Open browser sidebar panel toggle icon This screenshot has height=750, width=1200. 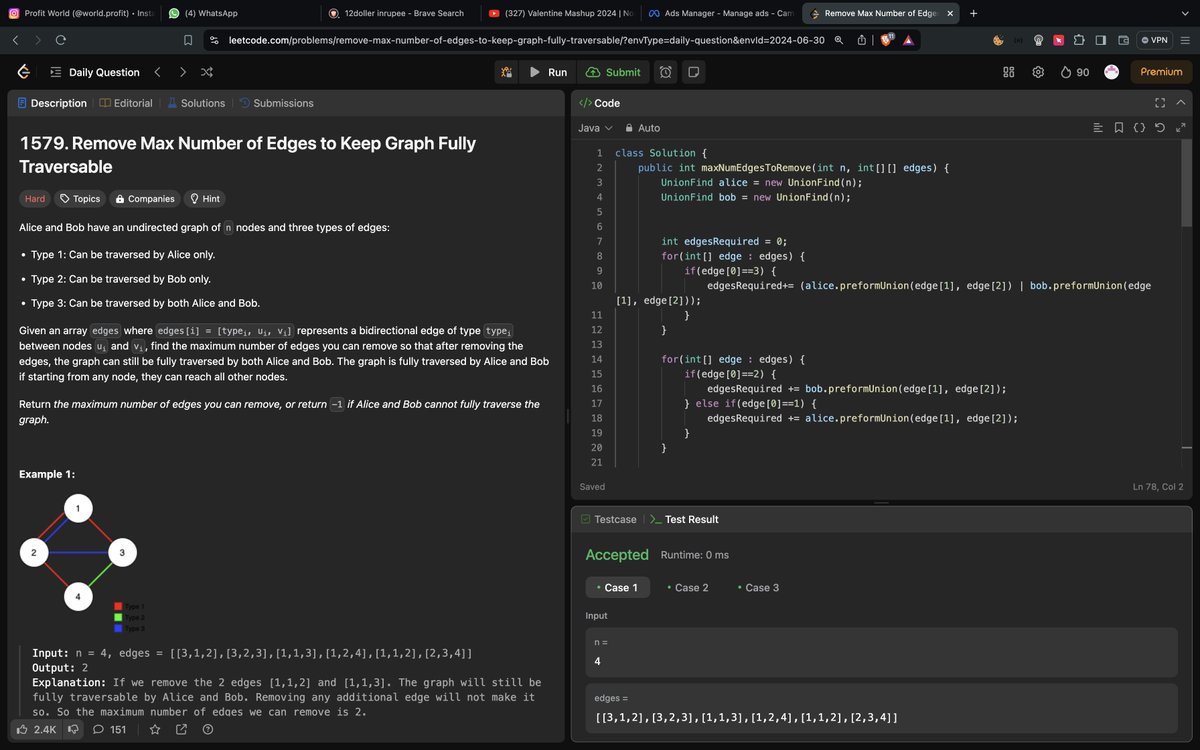coord(1100,40)
